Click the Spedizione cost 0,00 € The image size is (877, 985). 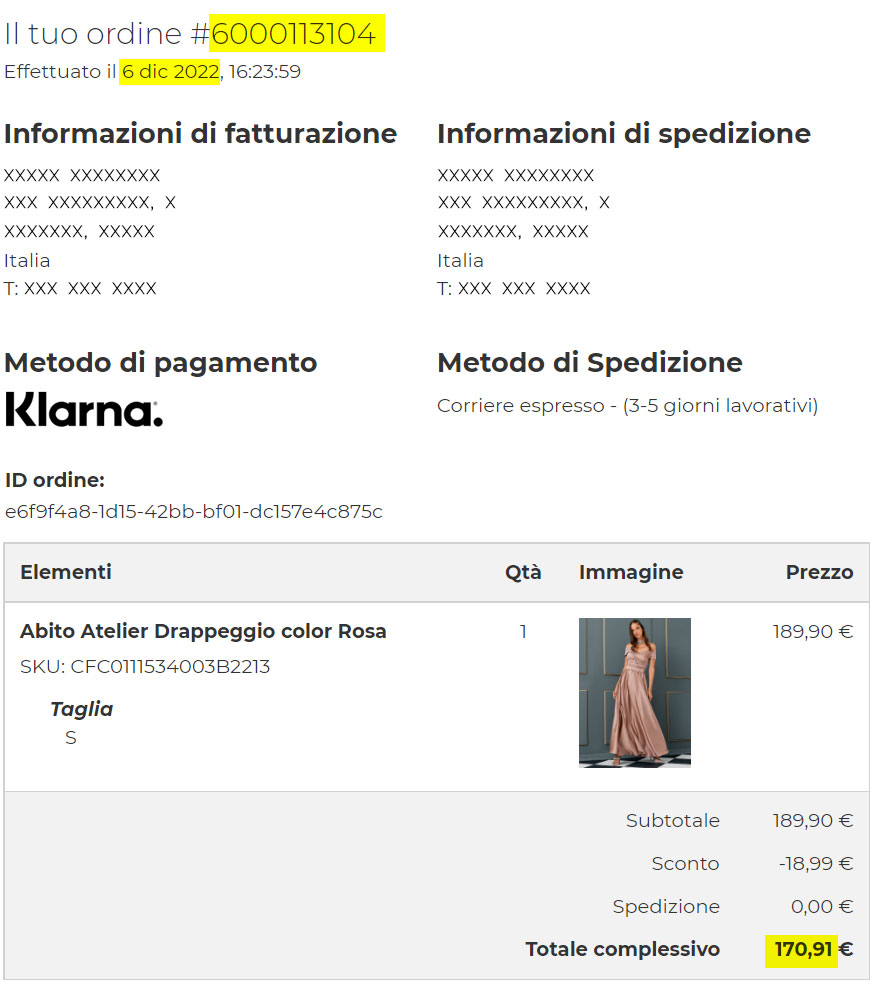click(822, 906)
